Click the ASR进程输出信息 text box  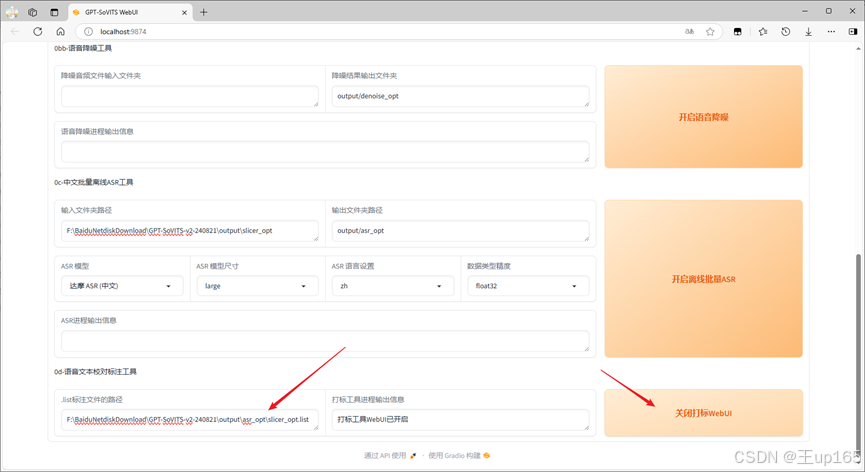(x=325, y=341)
